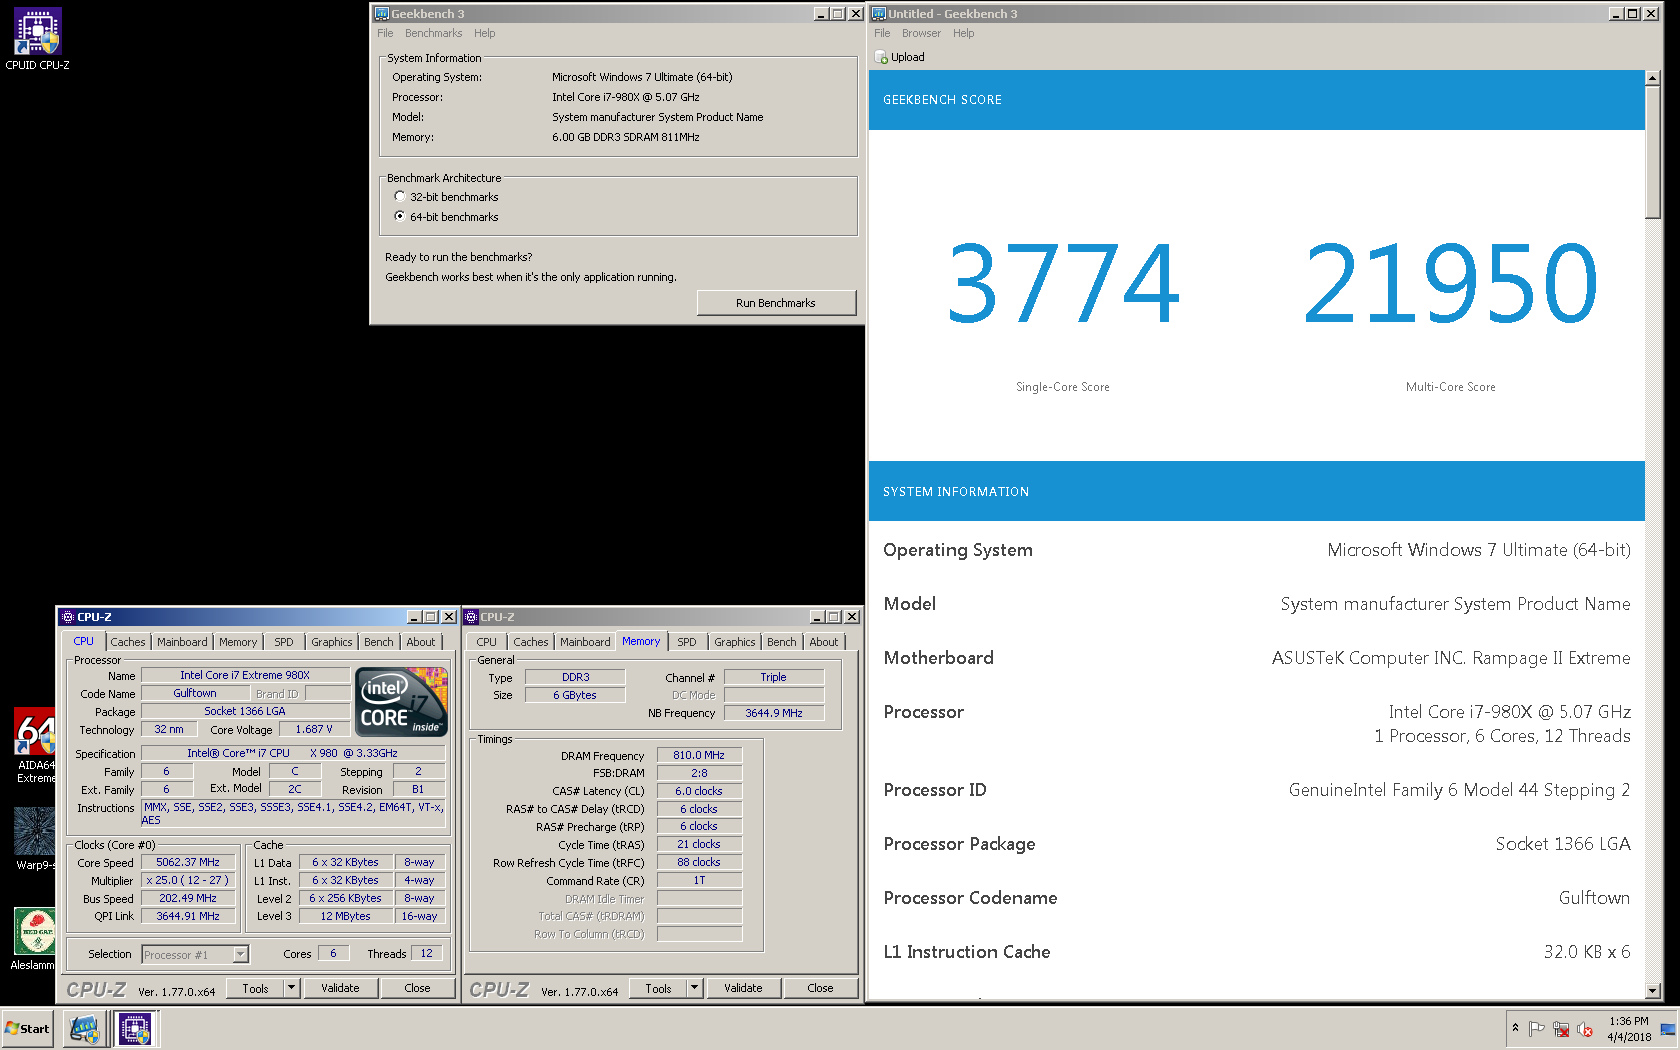Screen dimensions: 1680x1050
Task: Click the Show Desktop tray icon
Action: pyautogui.click(x=1667, y=1029)
